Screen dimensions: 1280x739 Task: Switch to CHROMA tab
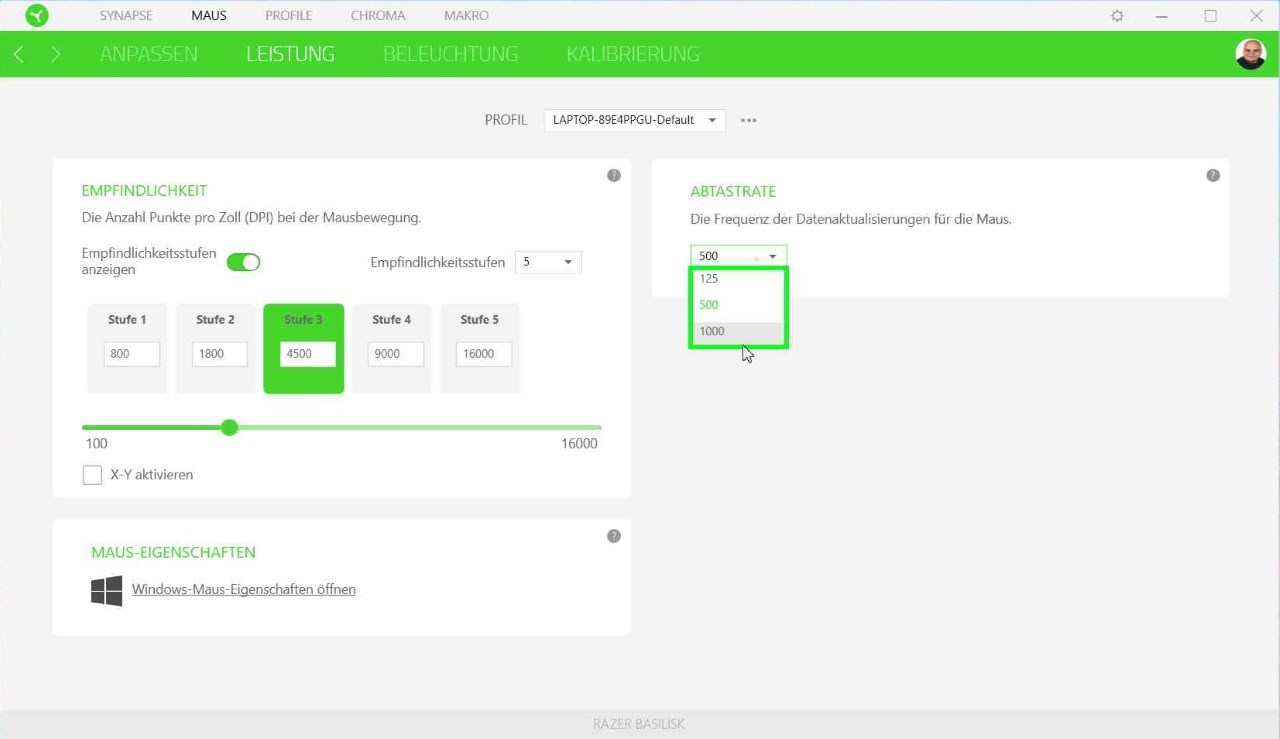pos(378,16)
